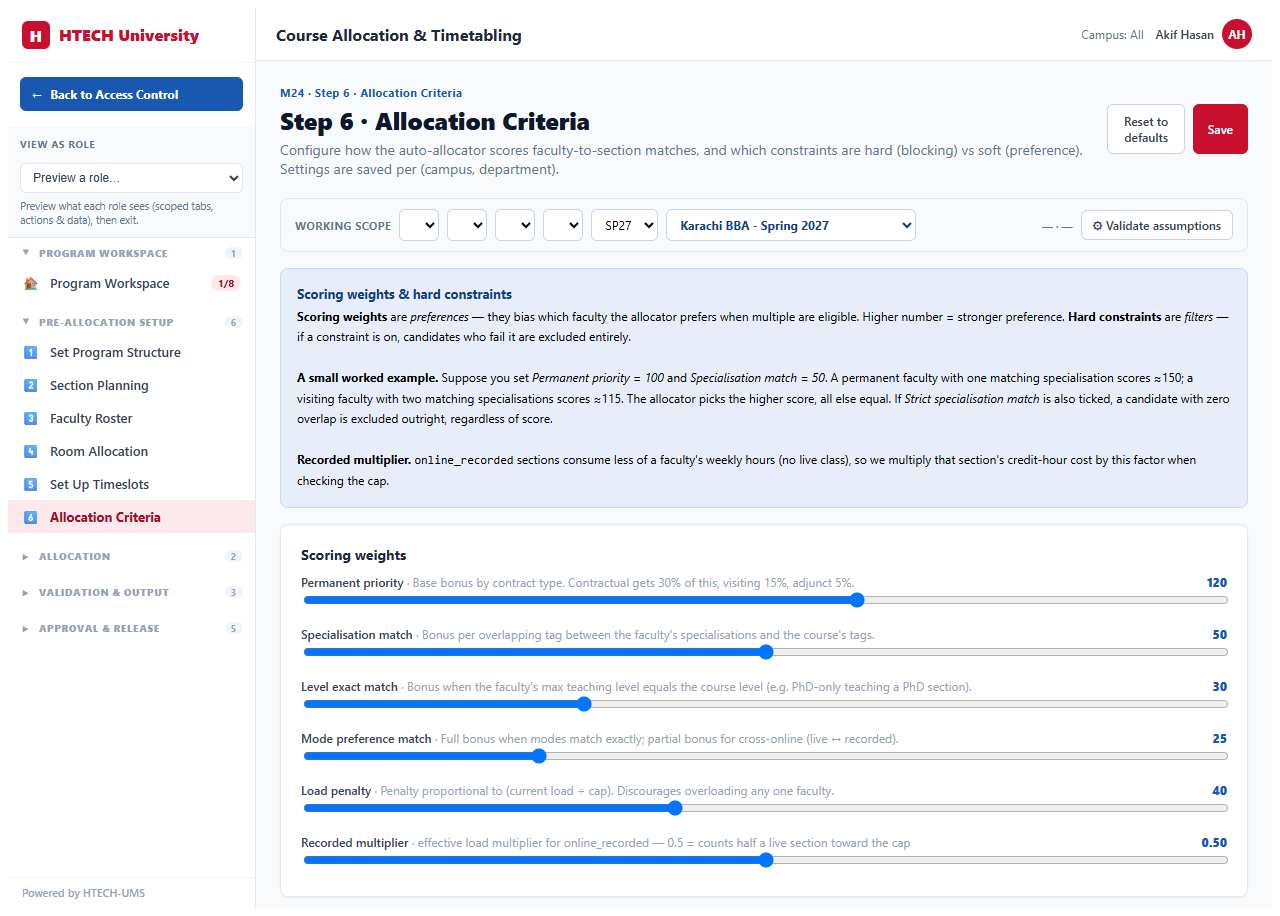Open the Preview a role dropdown
Screen dimensions: 1280x916
coord(131,178)
